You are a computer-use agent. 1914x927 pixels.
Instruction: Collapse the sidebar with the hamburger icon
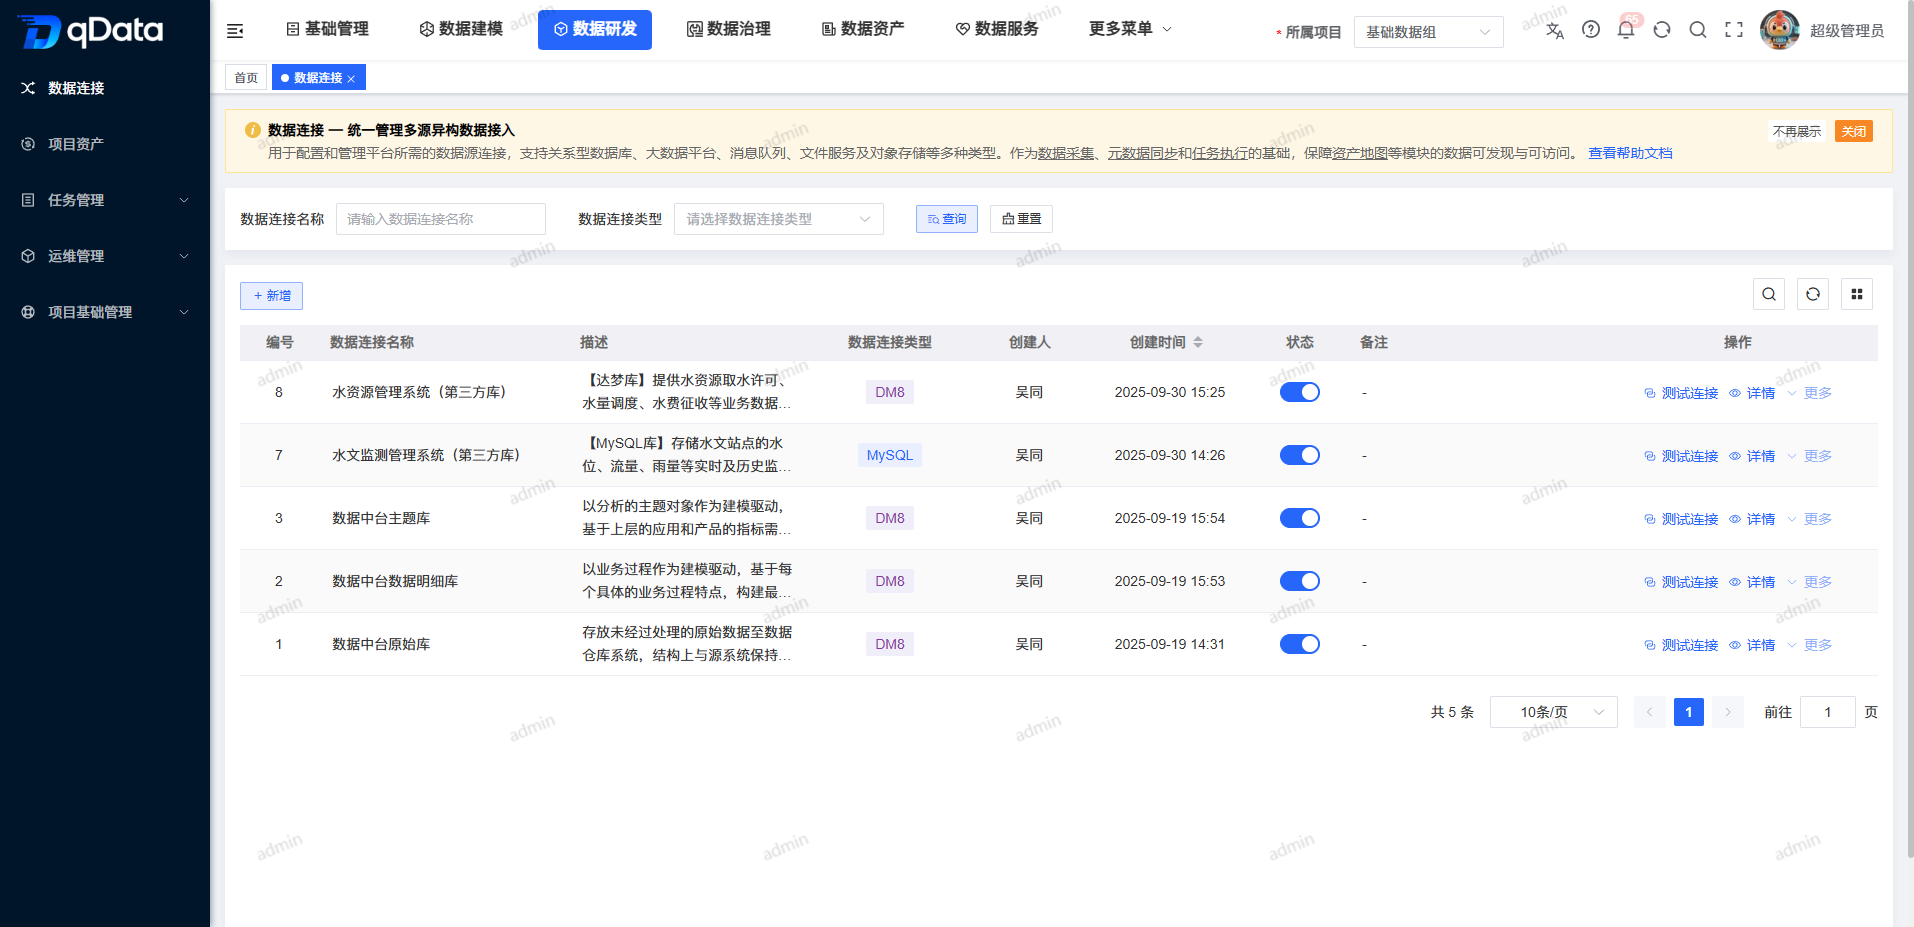(235, 31)
